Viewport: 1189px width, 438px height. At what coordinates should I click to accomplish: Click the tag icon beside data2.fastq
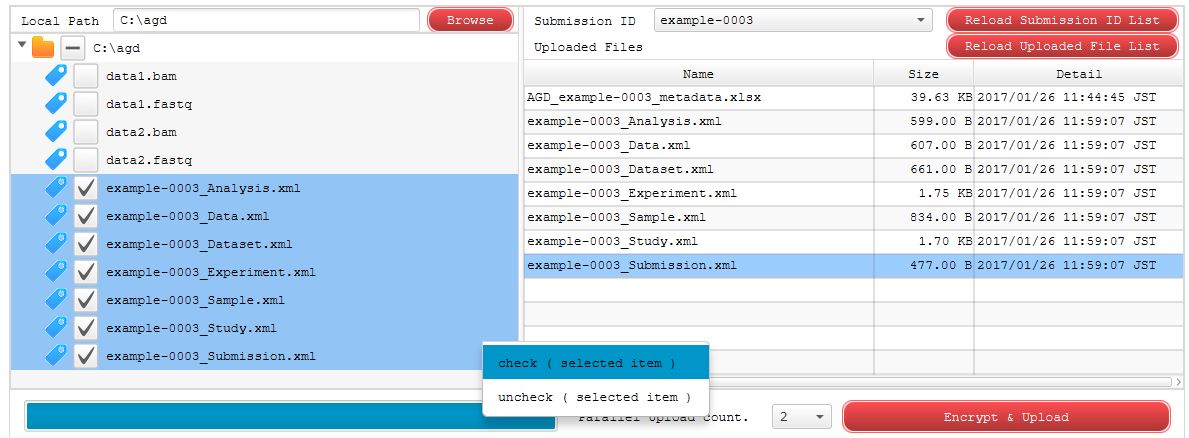point(56,160)
